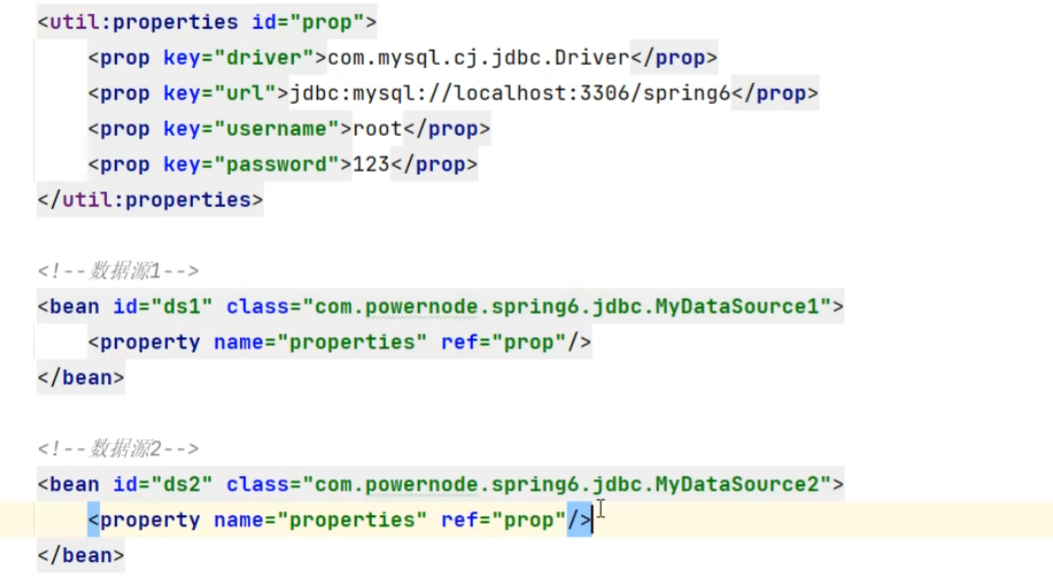The image size is (1053, 586).
Task: Click the highlighted "/>" in the ds2 property
Action: tap(579, 520)
